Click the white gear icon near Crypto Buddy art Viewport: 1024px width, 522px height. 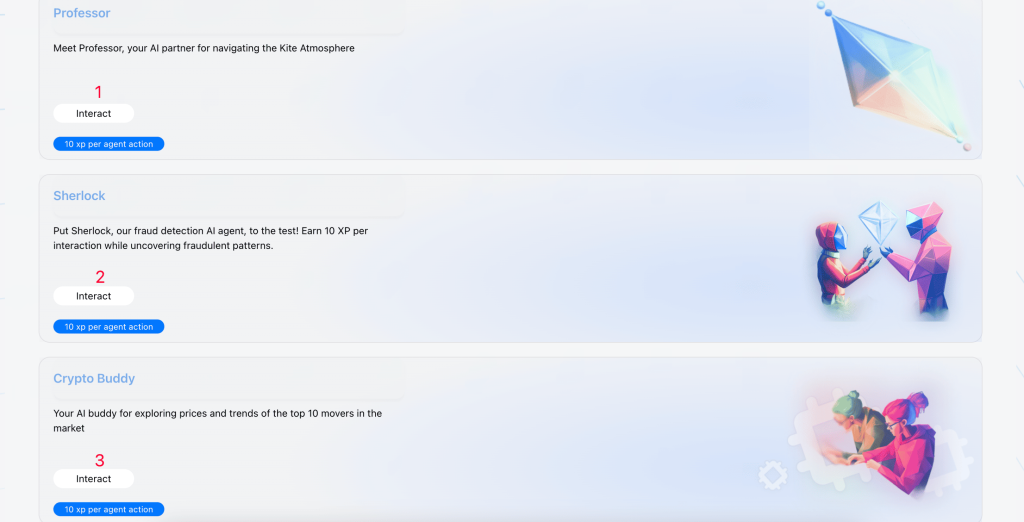pos(773,475)
